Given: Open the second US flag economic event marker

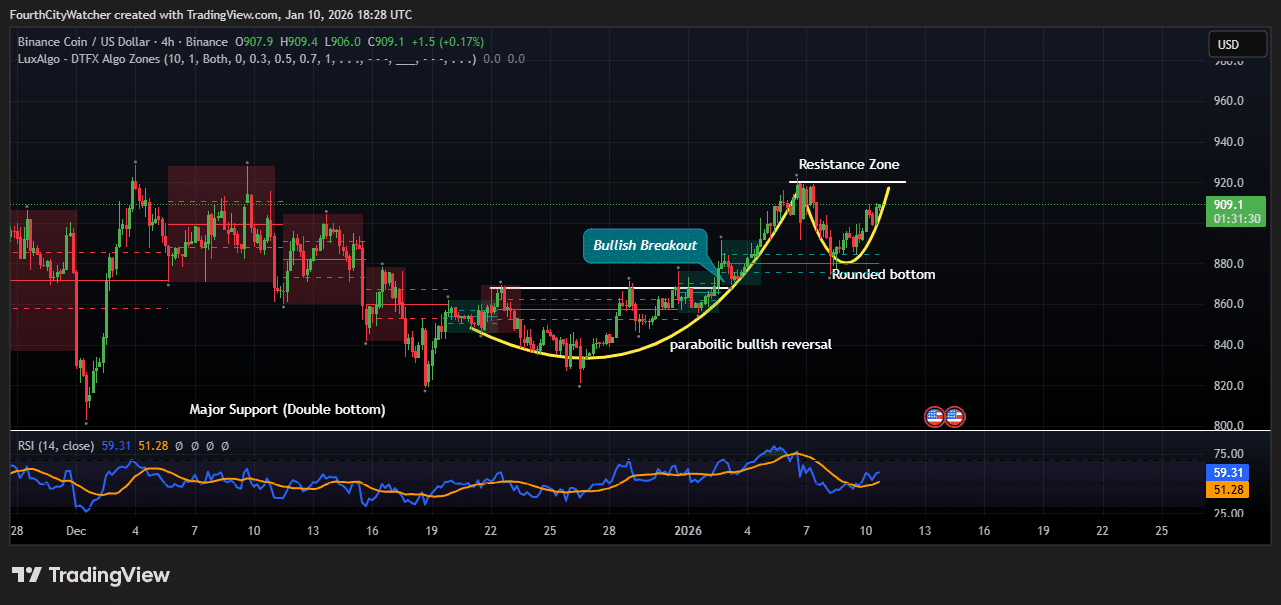Looking at the screenshot, I should click(x=955, y=415).
